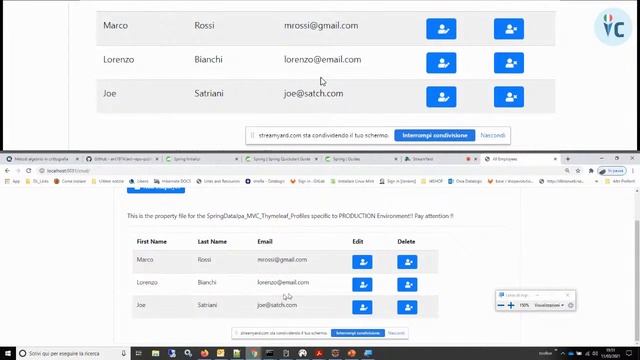Zoom in with the Magnifier plus button
This screenshot has width=640, height=360.
(511, 305)
